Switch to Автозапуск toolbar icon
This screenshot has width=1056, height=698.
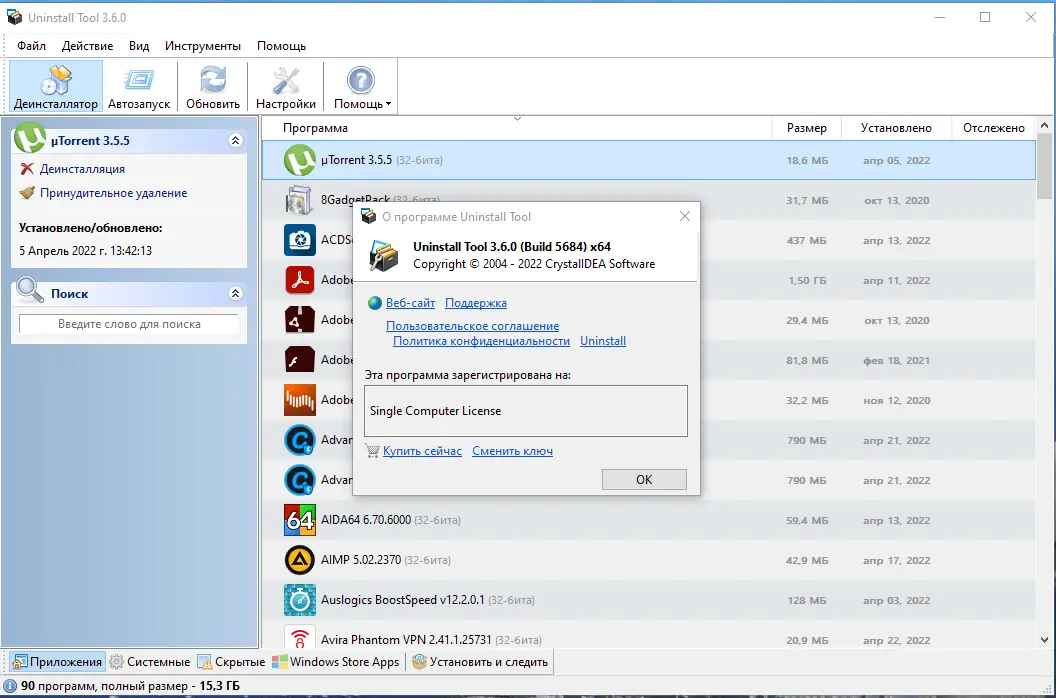click(139, 80)
